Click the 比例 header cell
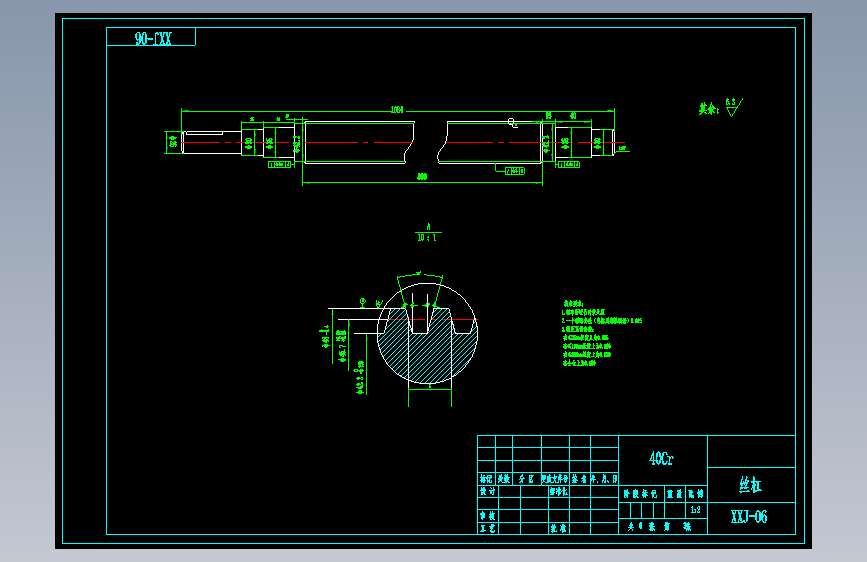Viewport: 867px width, 562px height. click(x=696, y=493)
